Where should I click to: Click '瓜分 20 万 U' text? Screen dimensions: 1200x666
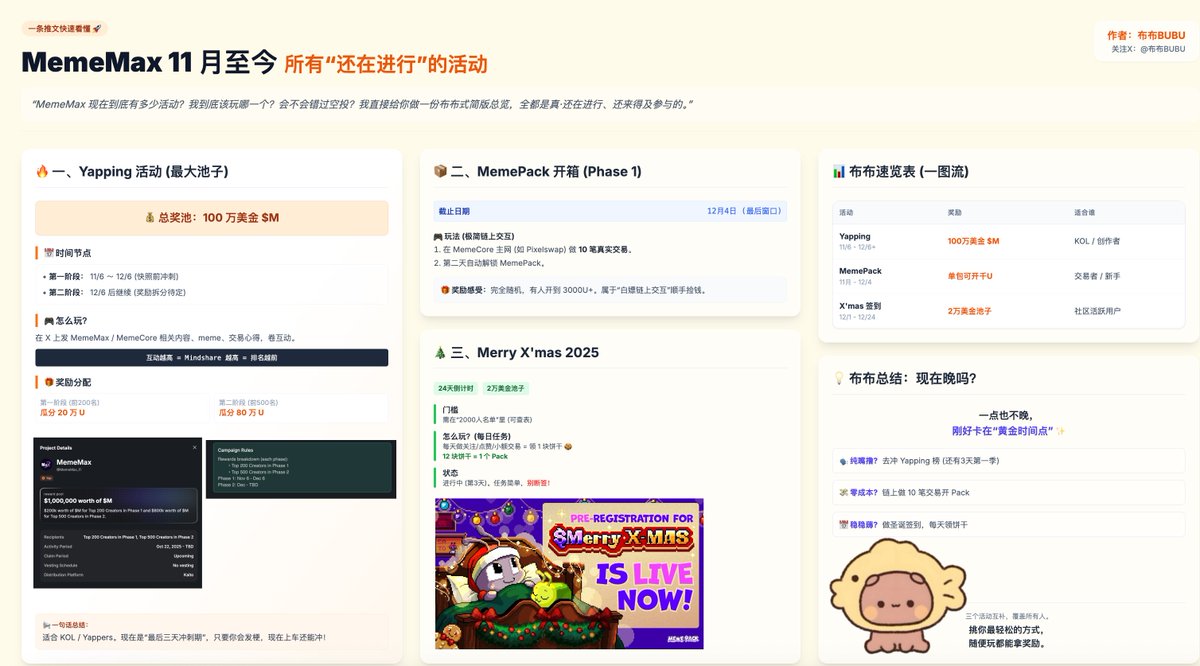[x=62, y=412]
